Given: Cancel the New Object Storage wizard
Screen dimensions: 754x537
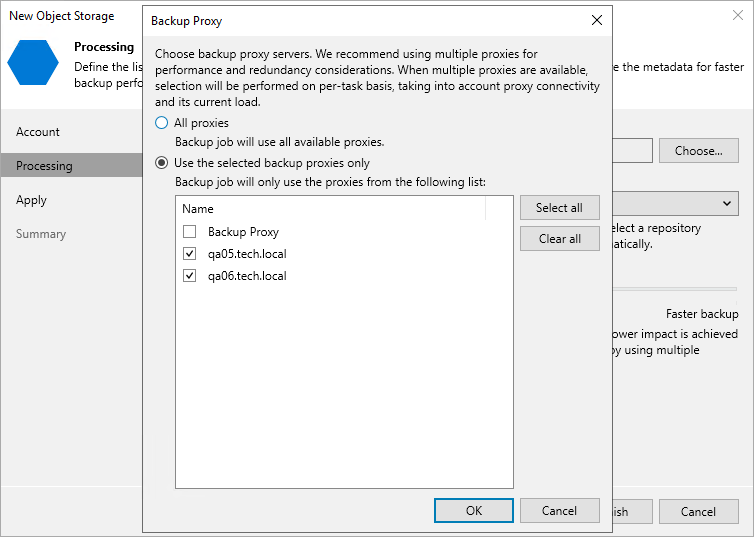Looking at the screenshot, I should (699, 512).
